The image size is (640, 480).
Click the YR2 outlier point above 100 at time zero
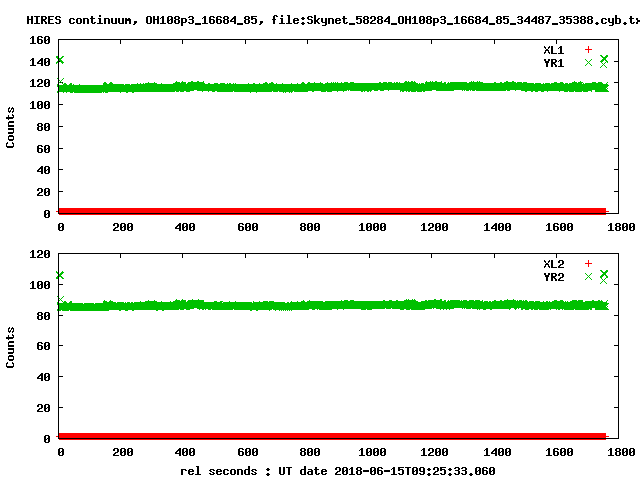[x=60, y=276]
